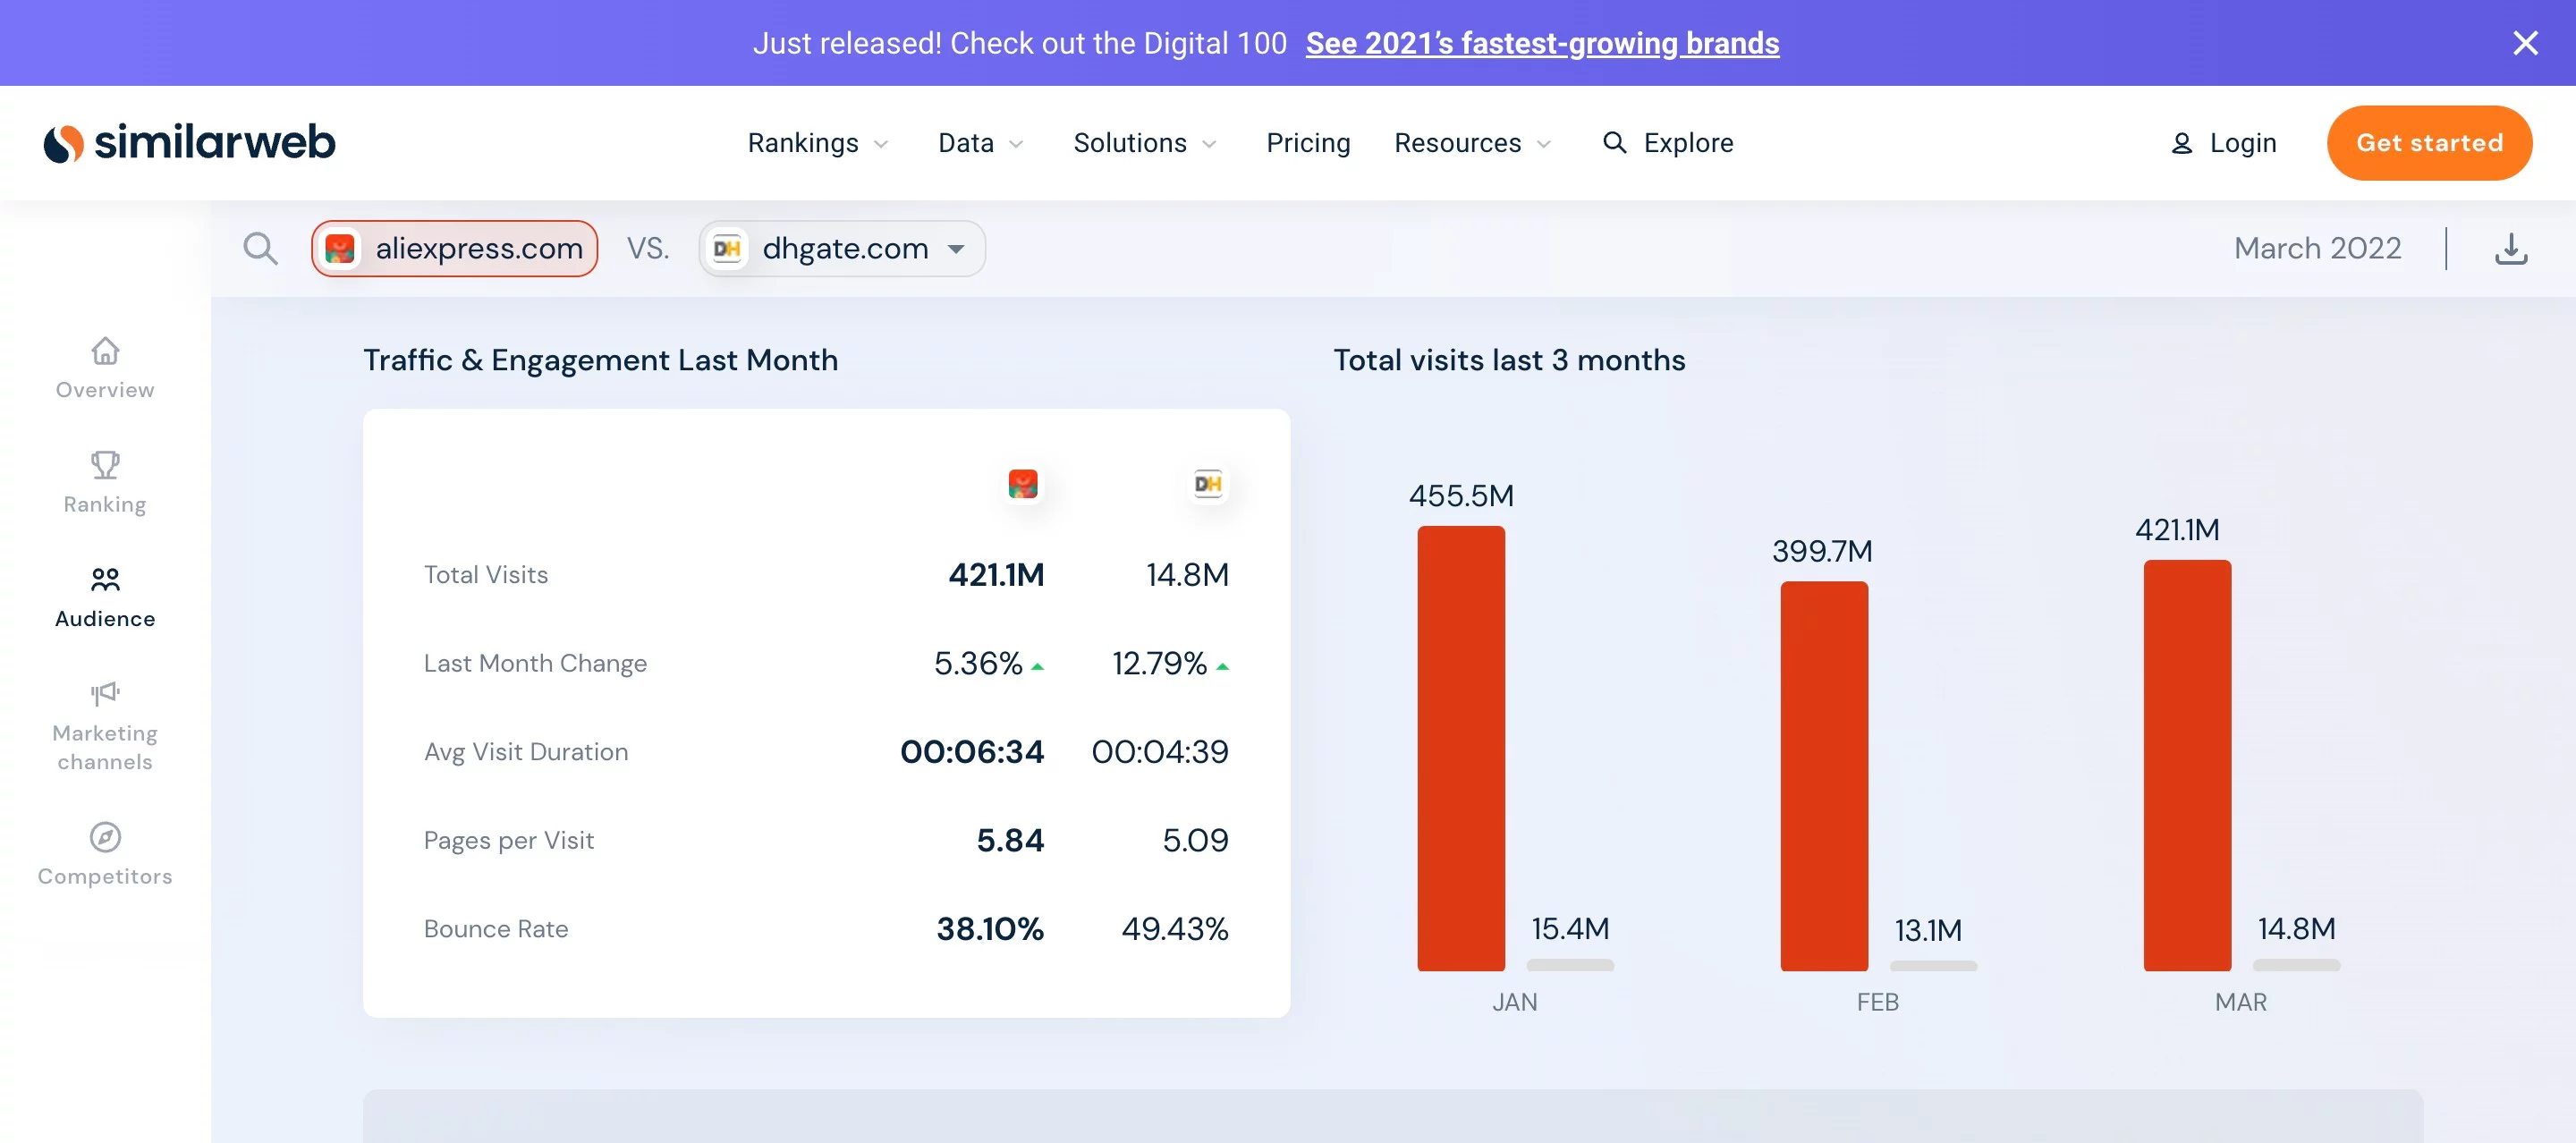Click the February DHgate 13.1M bar
This screenshot has height=1143, width=2576.
pos(1933,966)
